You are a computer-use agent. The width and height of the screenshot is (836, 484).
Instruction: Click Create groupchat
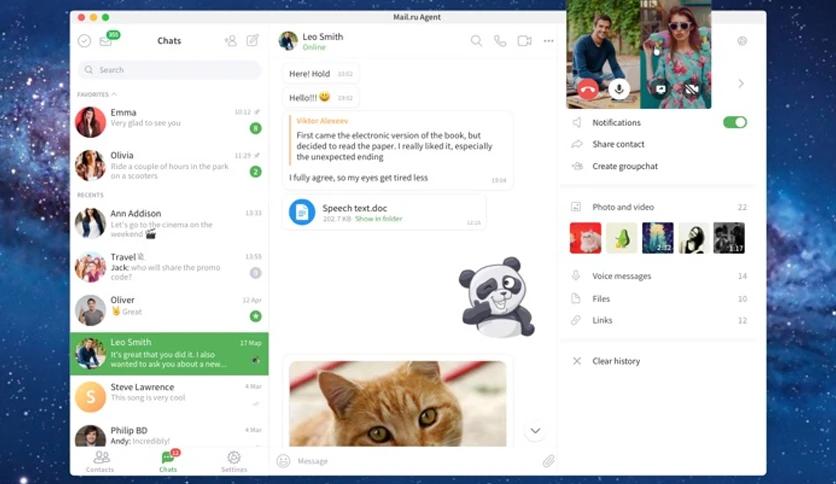tap(625, 166)
